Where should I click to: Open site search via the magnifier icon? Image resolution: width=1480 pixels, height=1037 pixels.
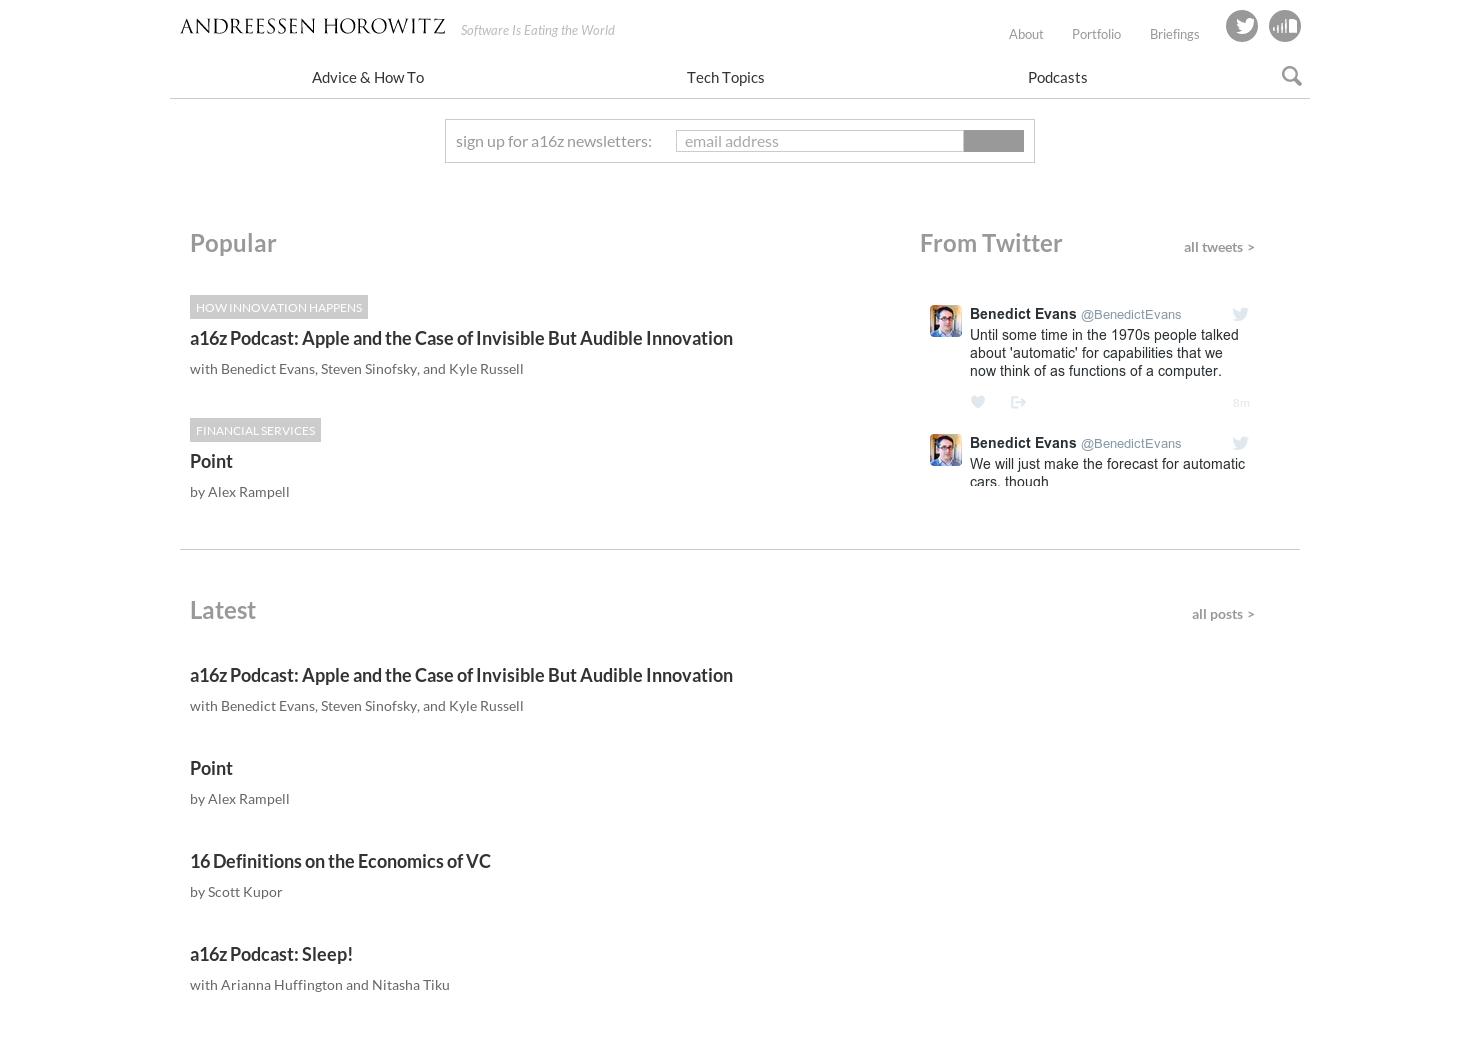1291,76
